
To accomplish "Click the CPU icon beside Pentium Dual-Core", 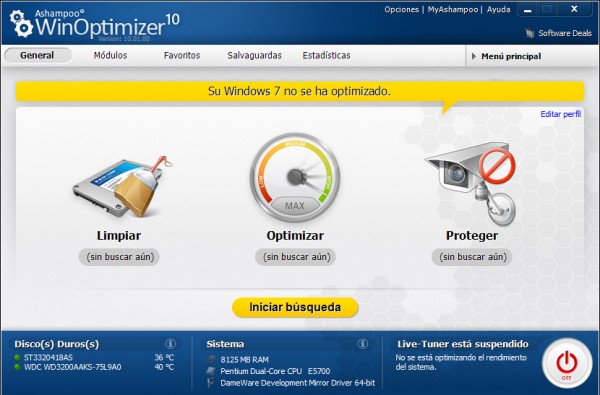I will (x=211, y=371).
